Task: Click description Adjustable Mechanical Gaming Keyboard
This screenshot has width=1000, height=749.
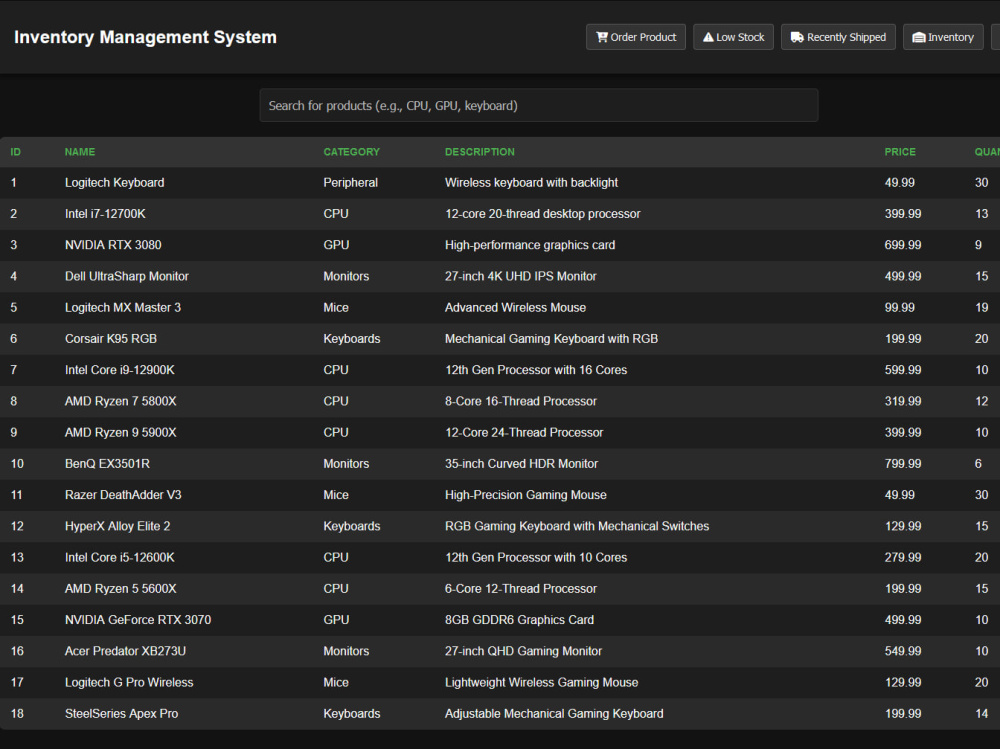Action: pos(554,714)
